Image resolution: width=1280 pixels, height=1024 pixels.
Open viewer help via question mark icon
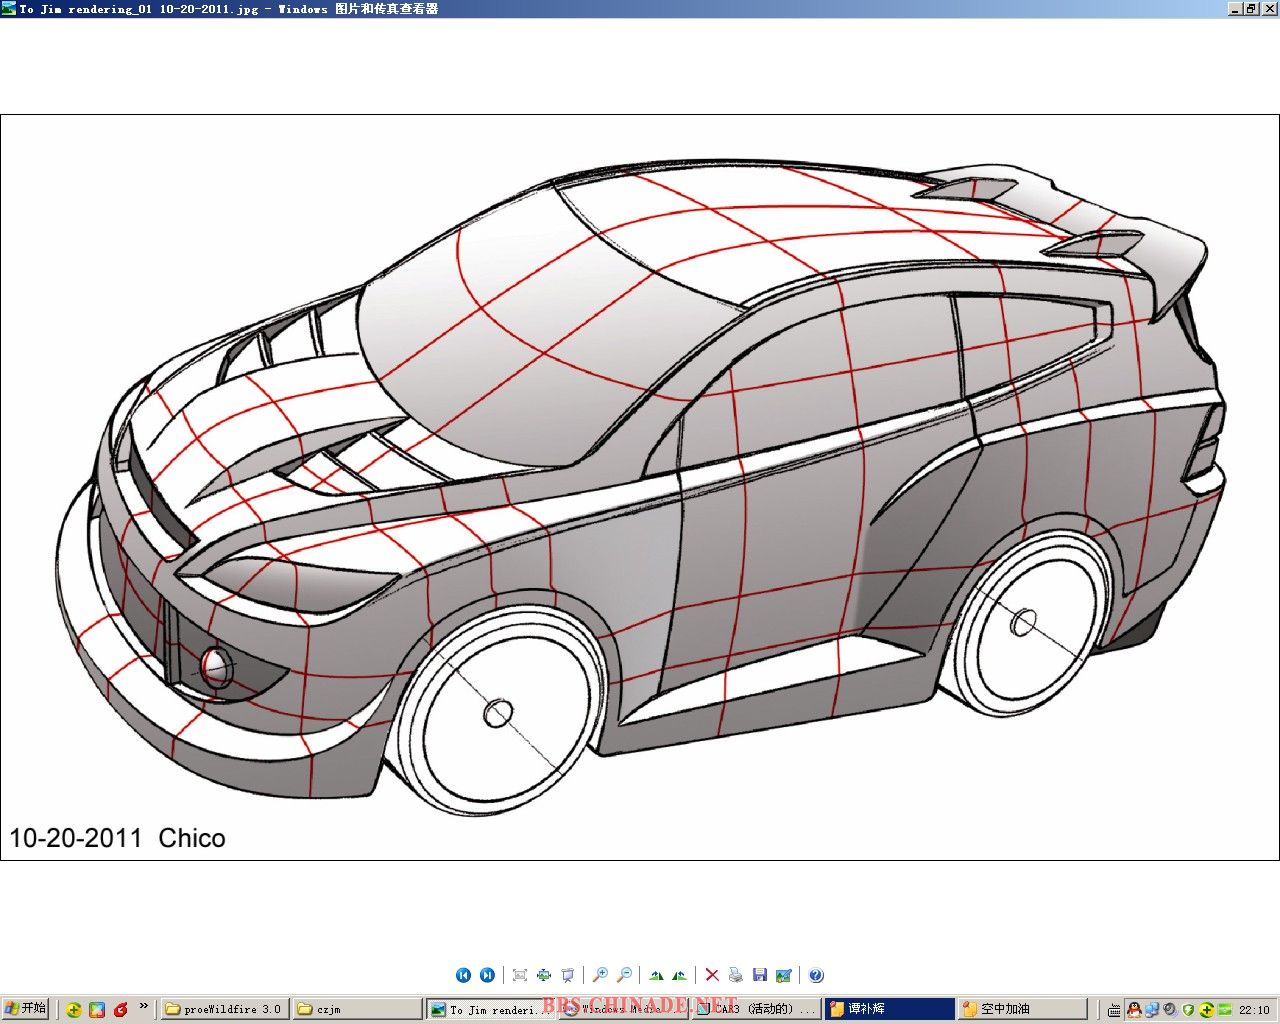[x=816, y=975]
